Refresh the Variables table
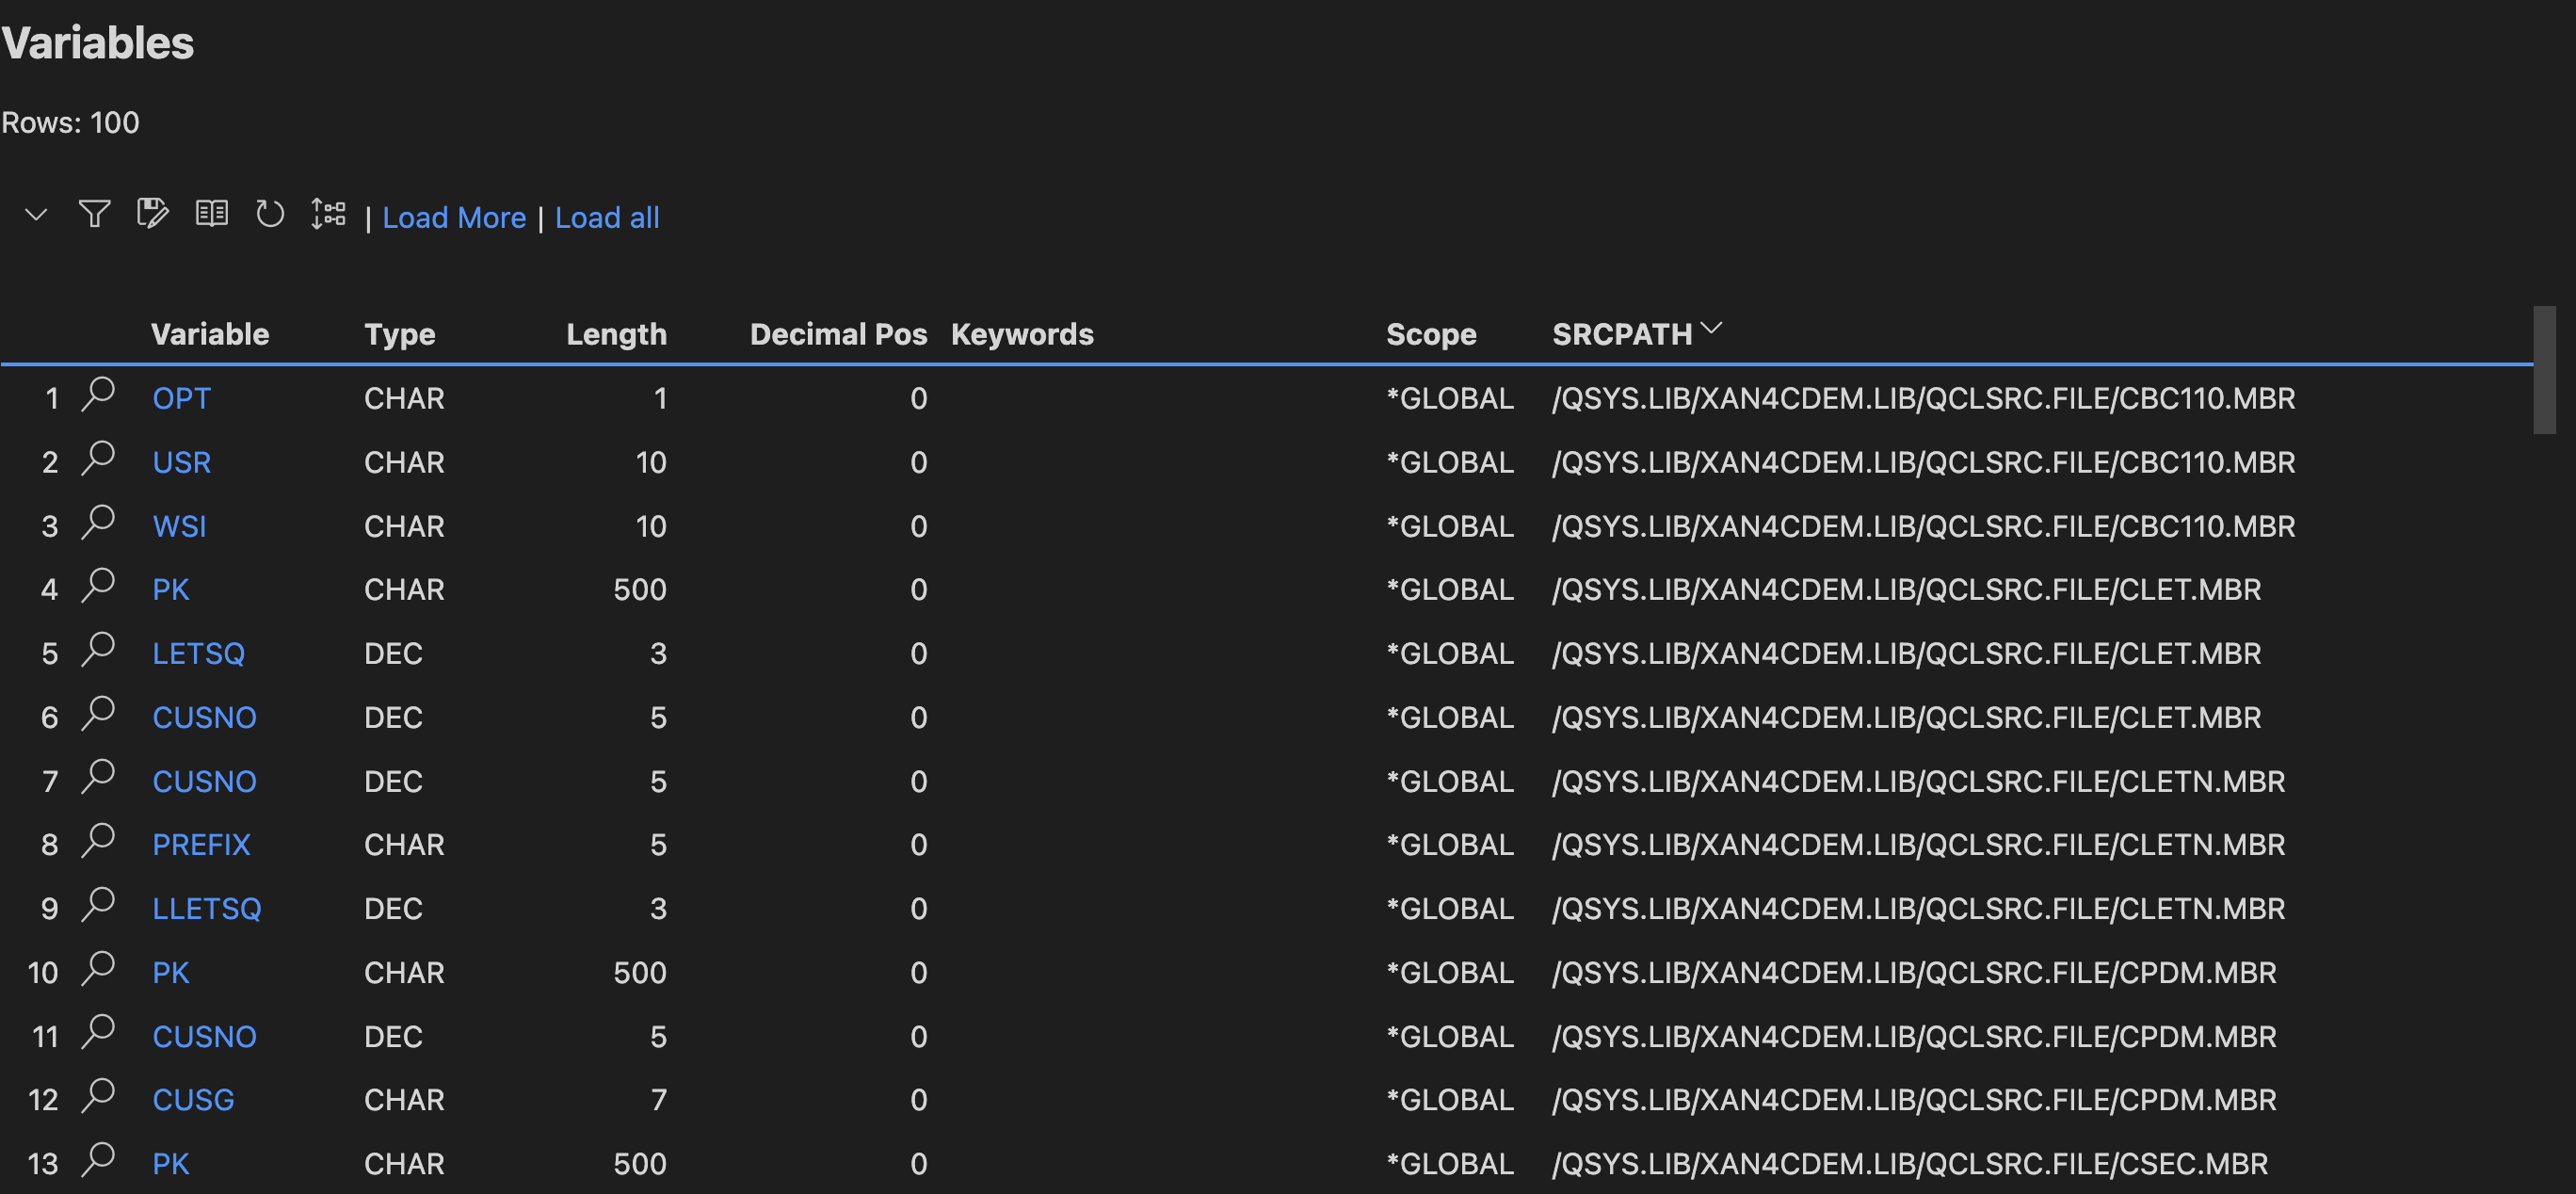 point(269,214)
